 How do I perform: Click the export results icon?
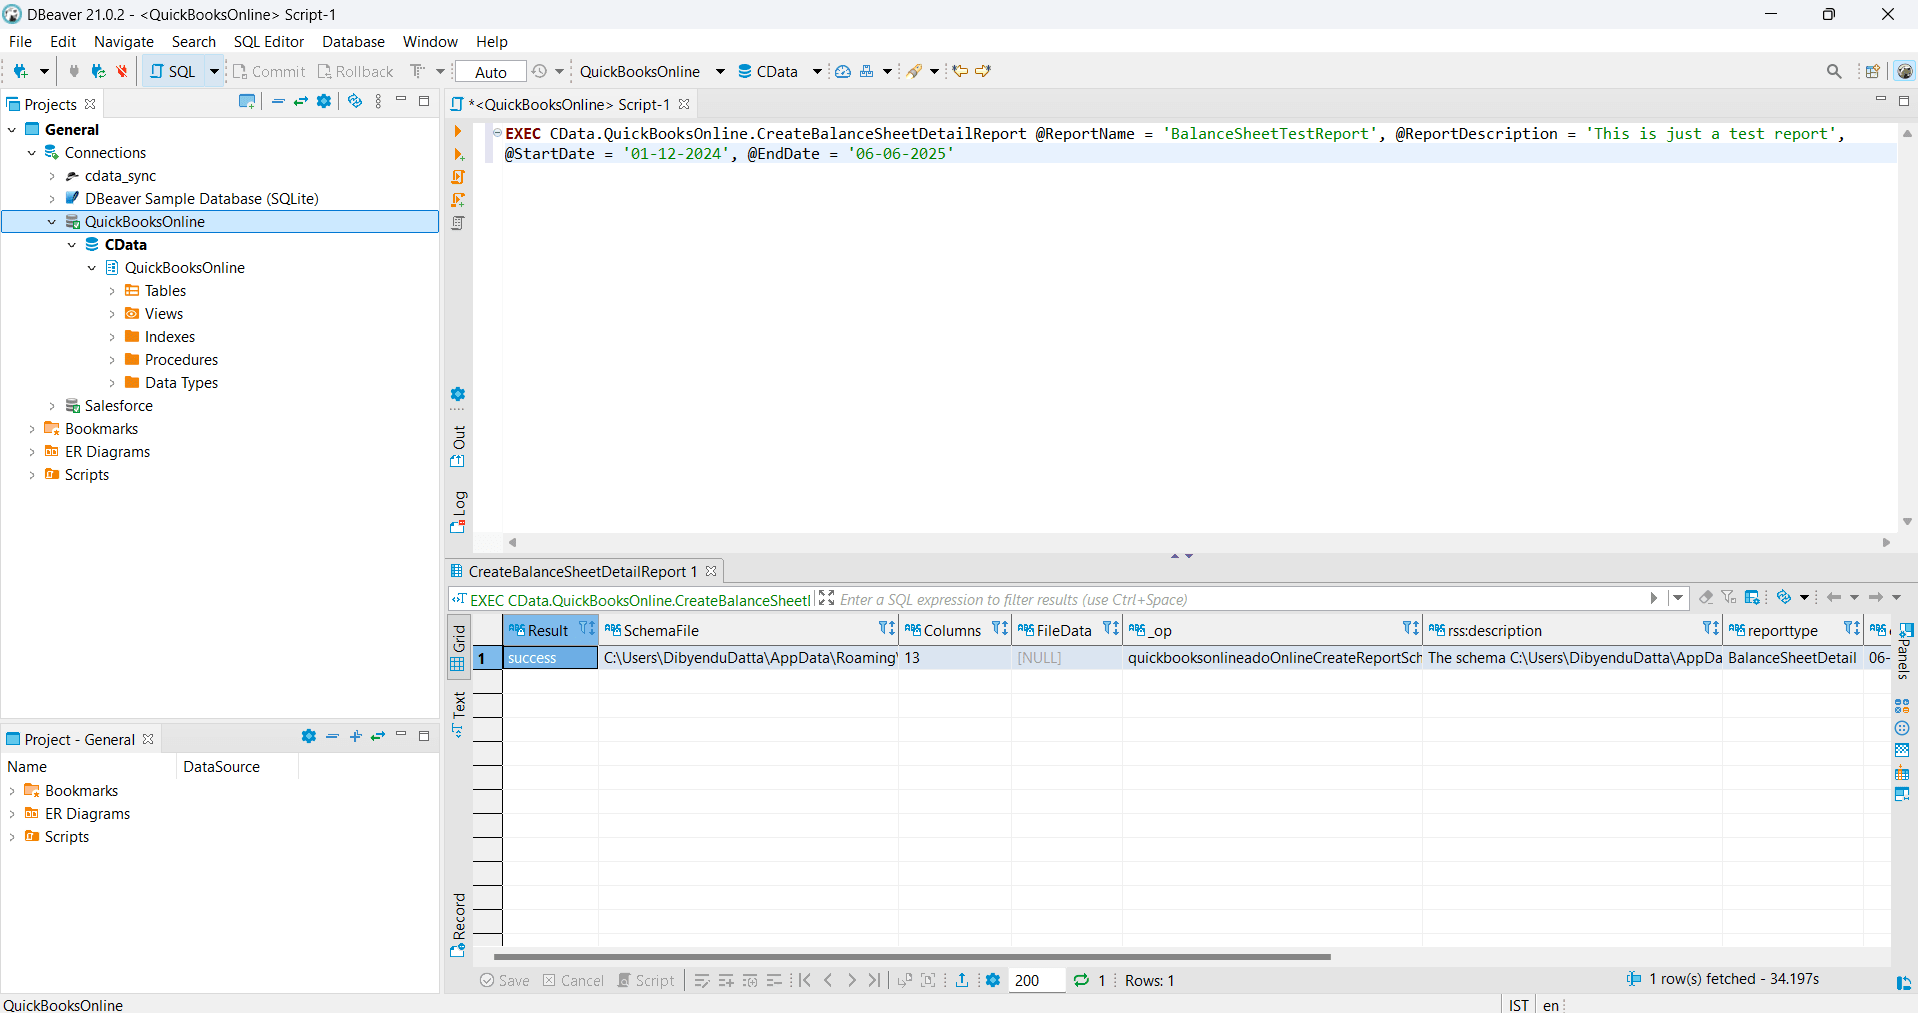point(961,980)
